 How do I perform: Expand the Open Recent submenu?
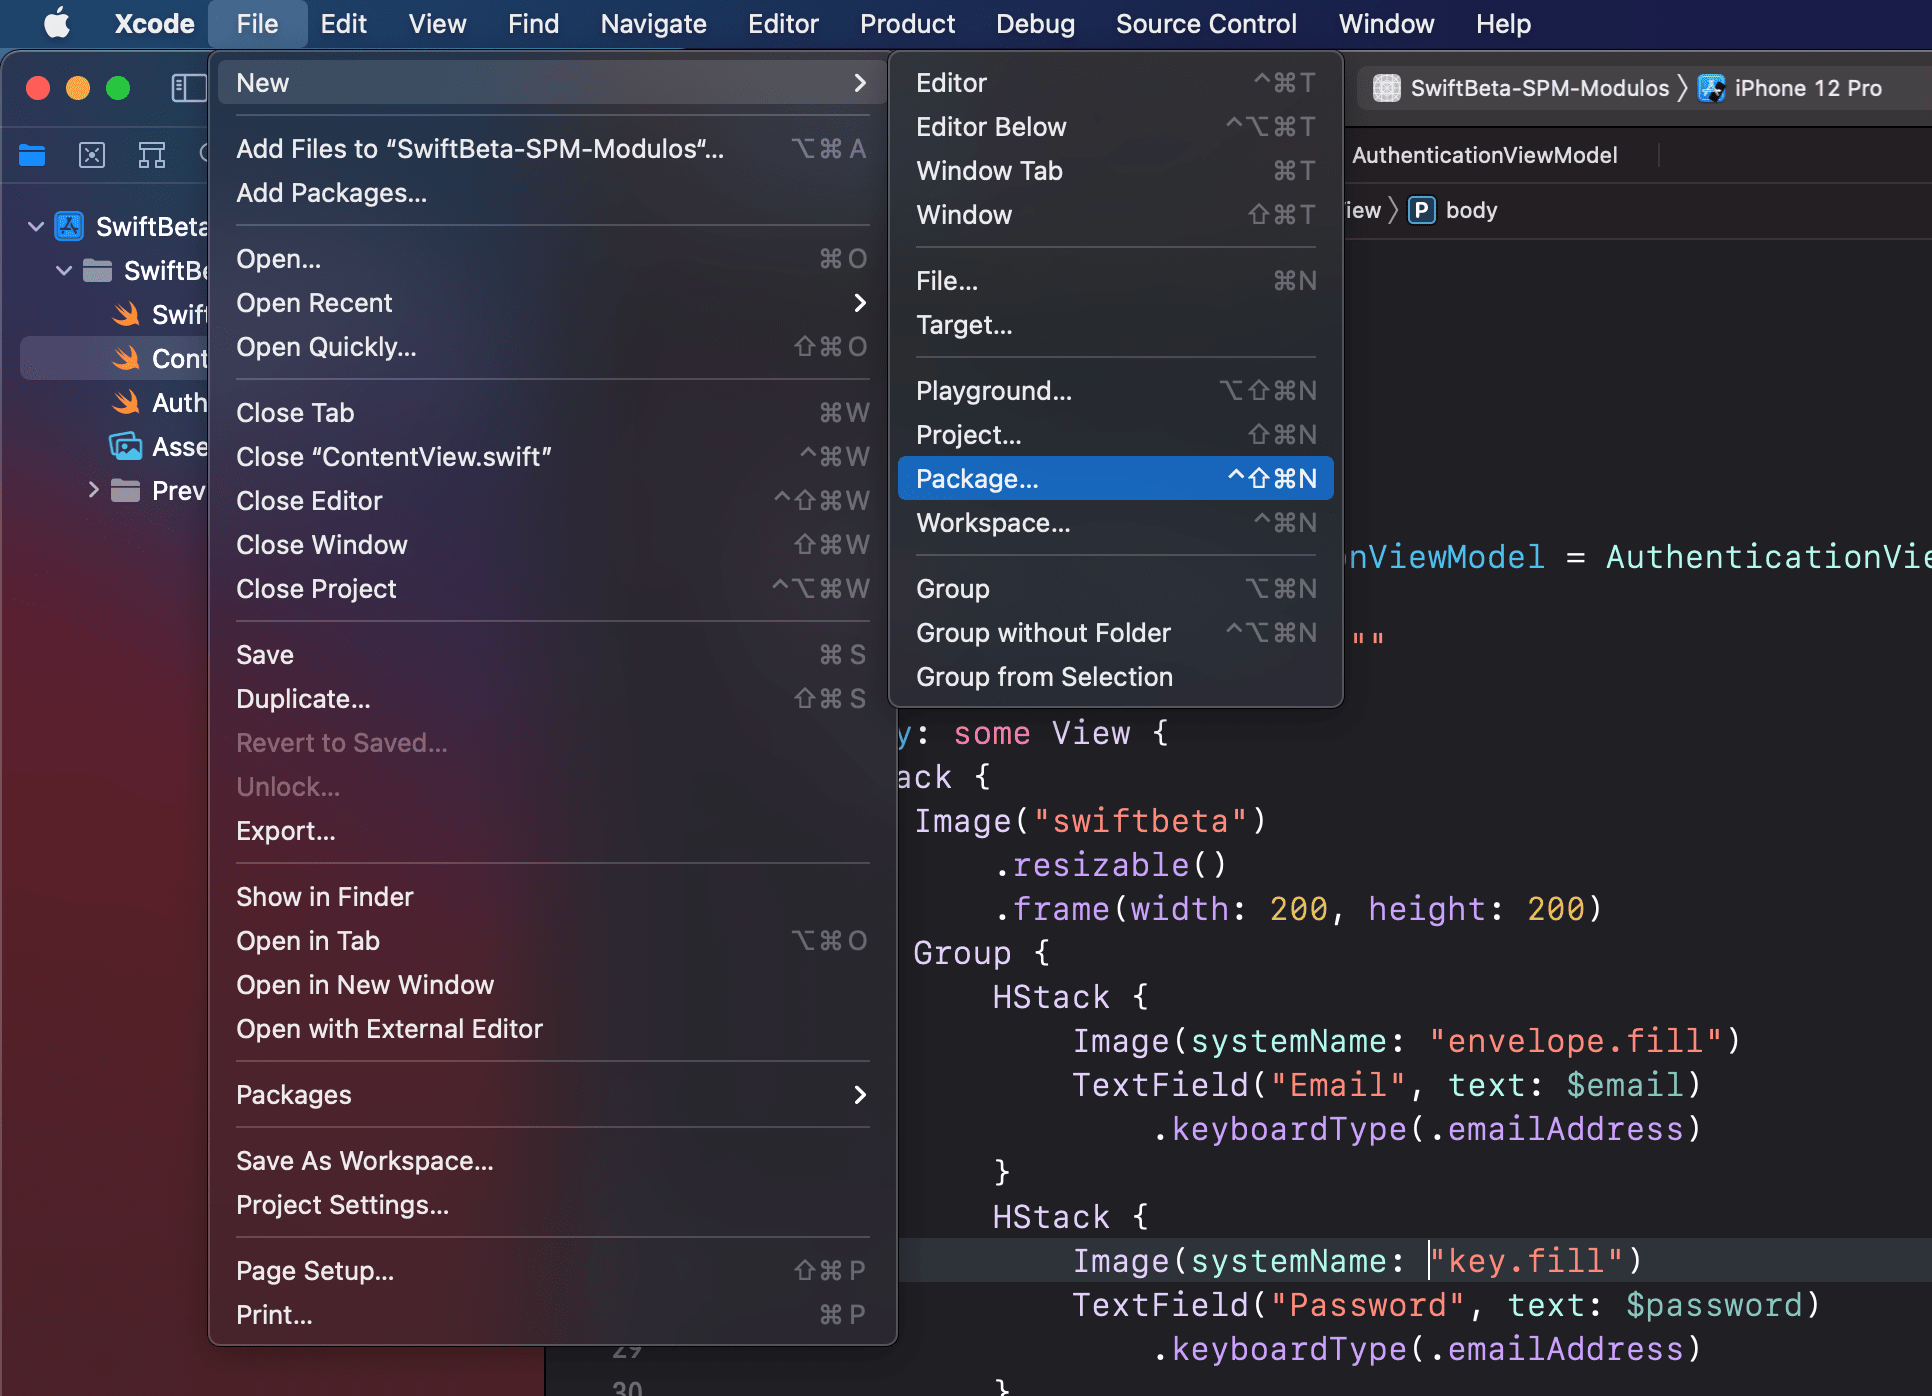coord(553,303)
